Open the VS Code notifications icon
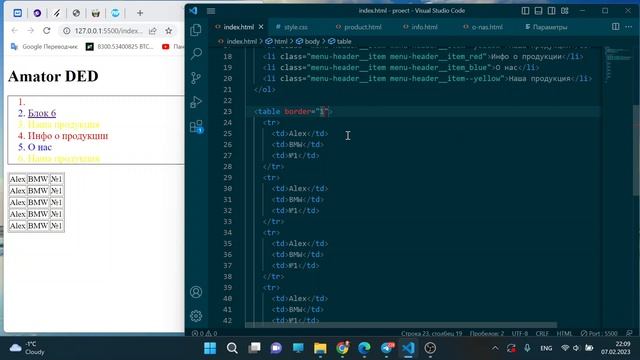This screenshot has width=640, height=360. [x=629, y=333]
